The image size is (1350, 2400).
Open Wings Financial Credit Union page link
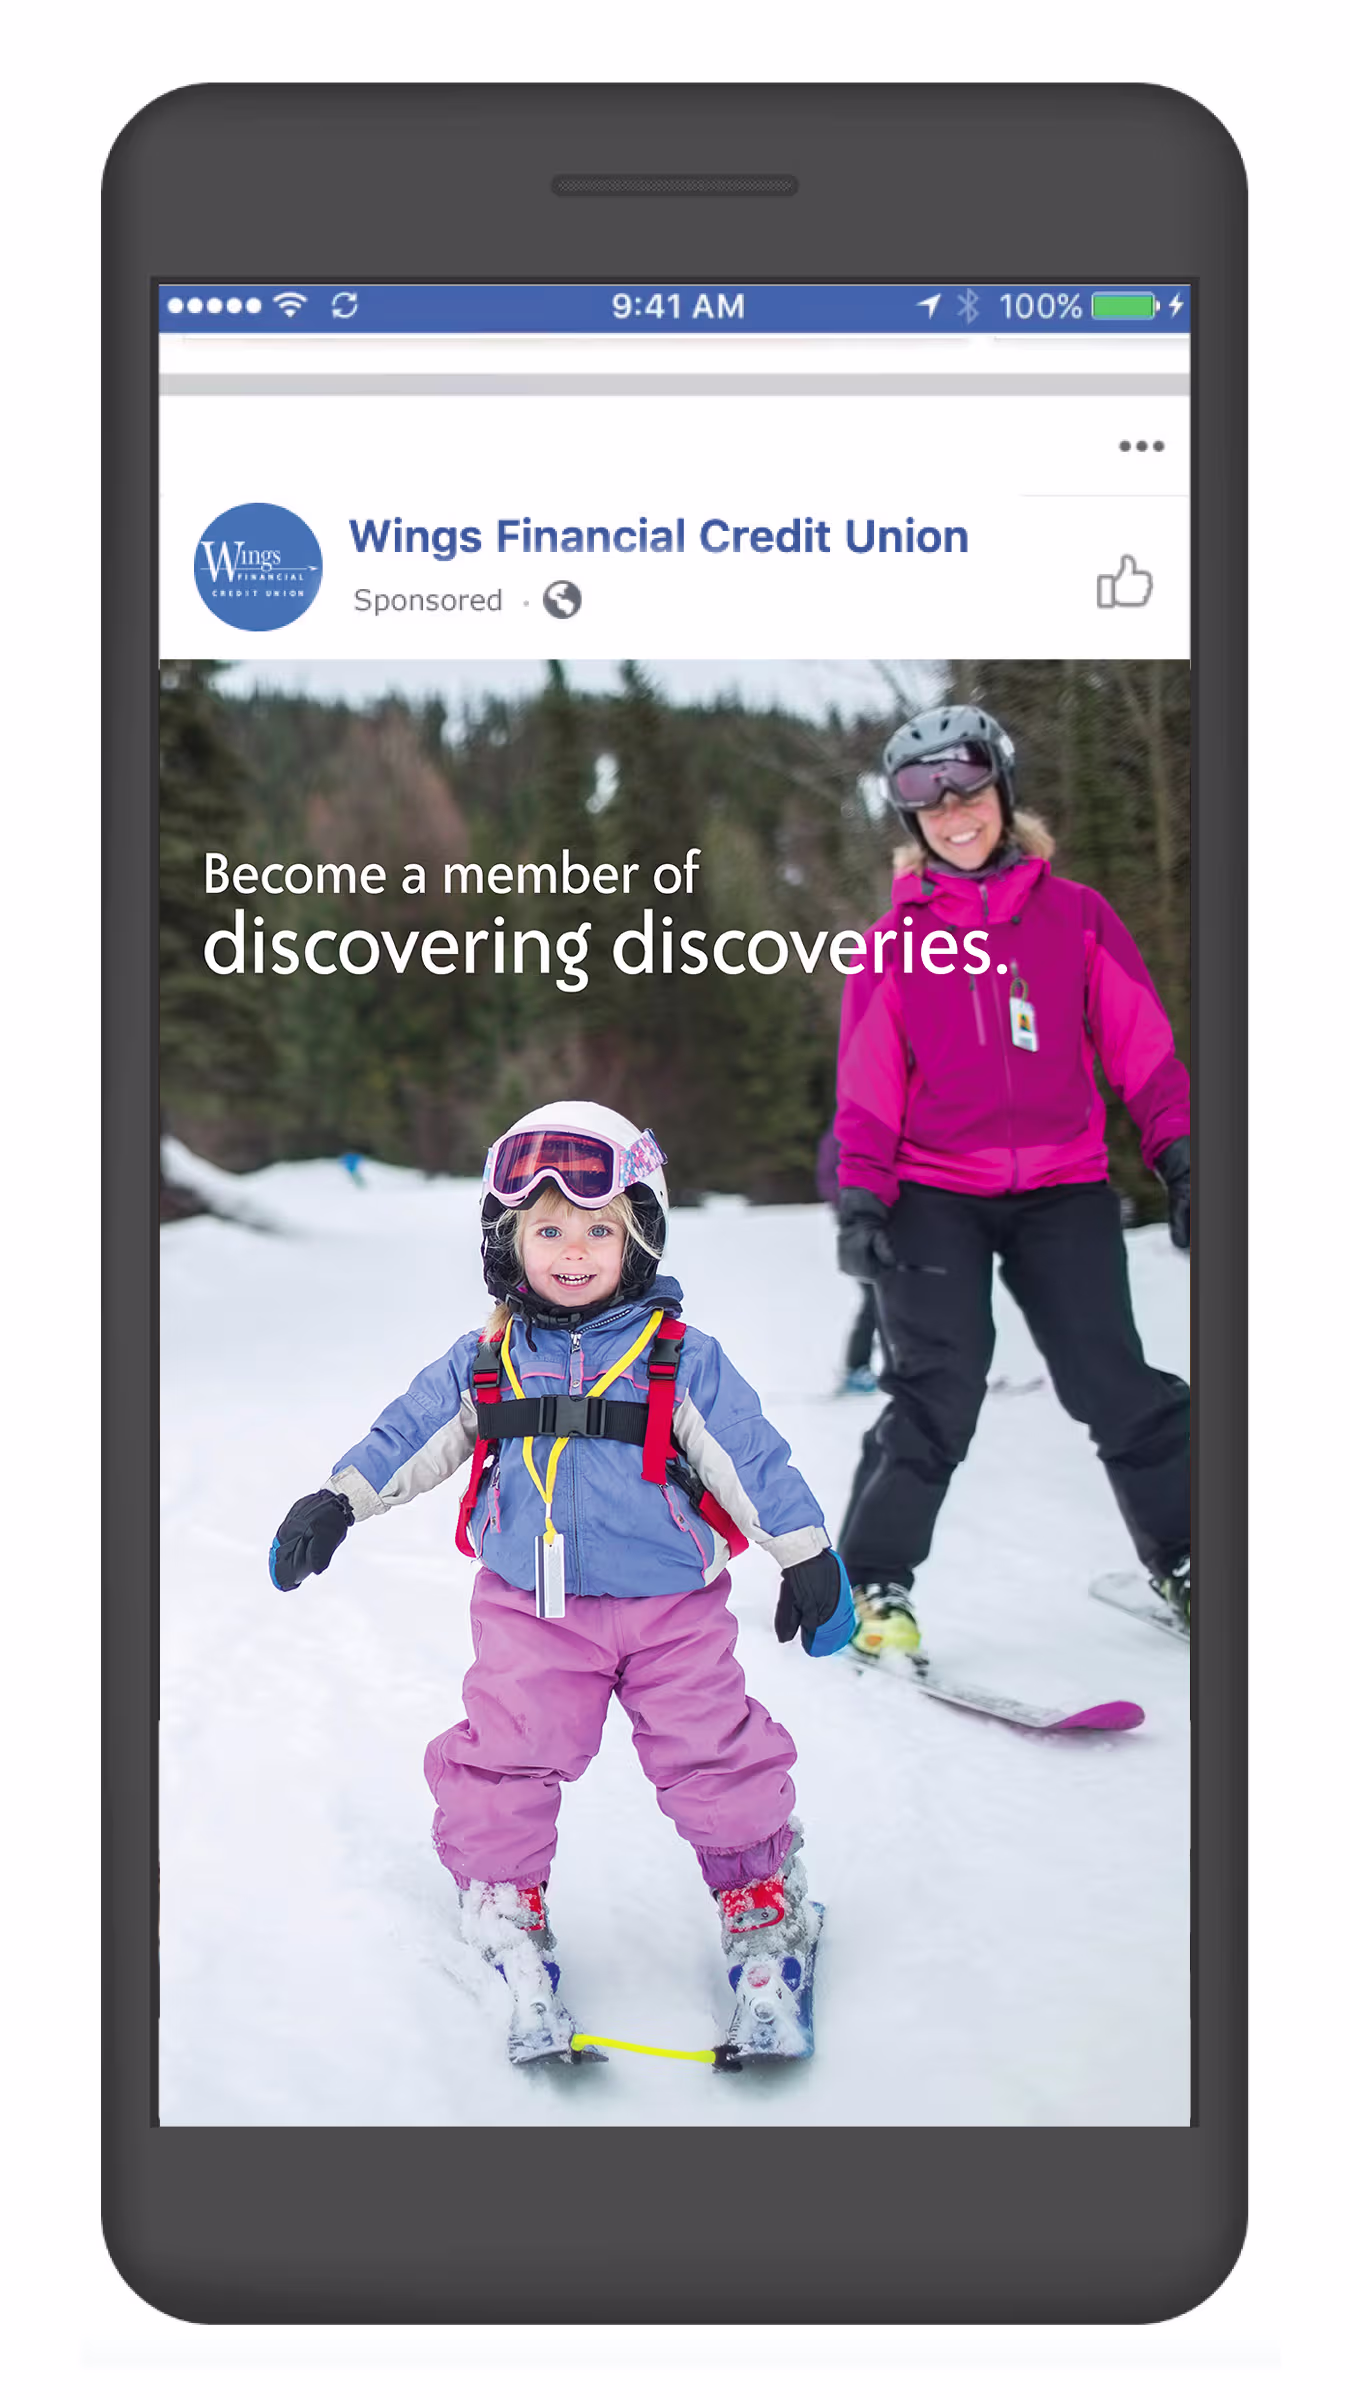(x=658, y=536)
